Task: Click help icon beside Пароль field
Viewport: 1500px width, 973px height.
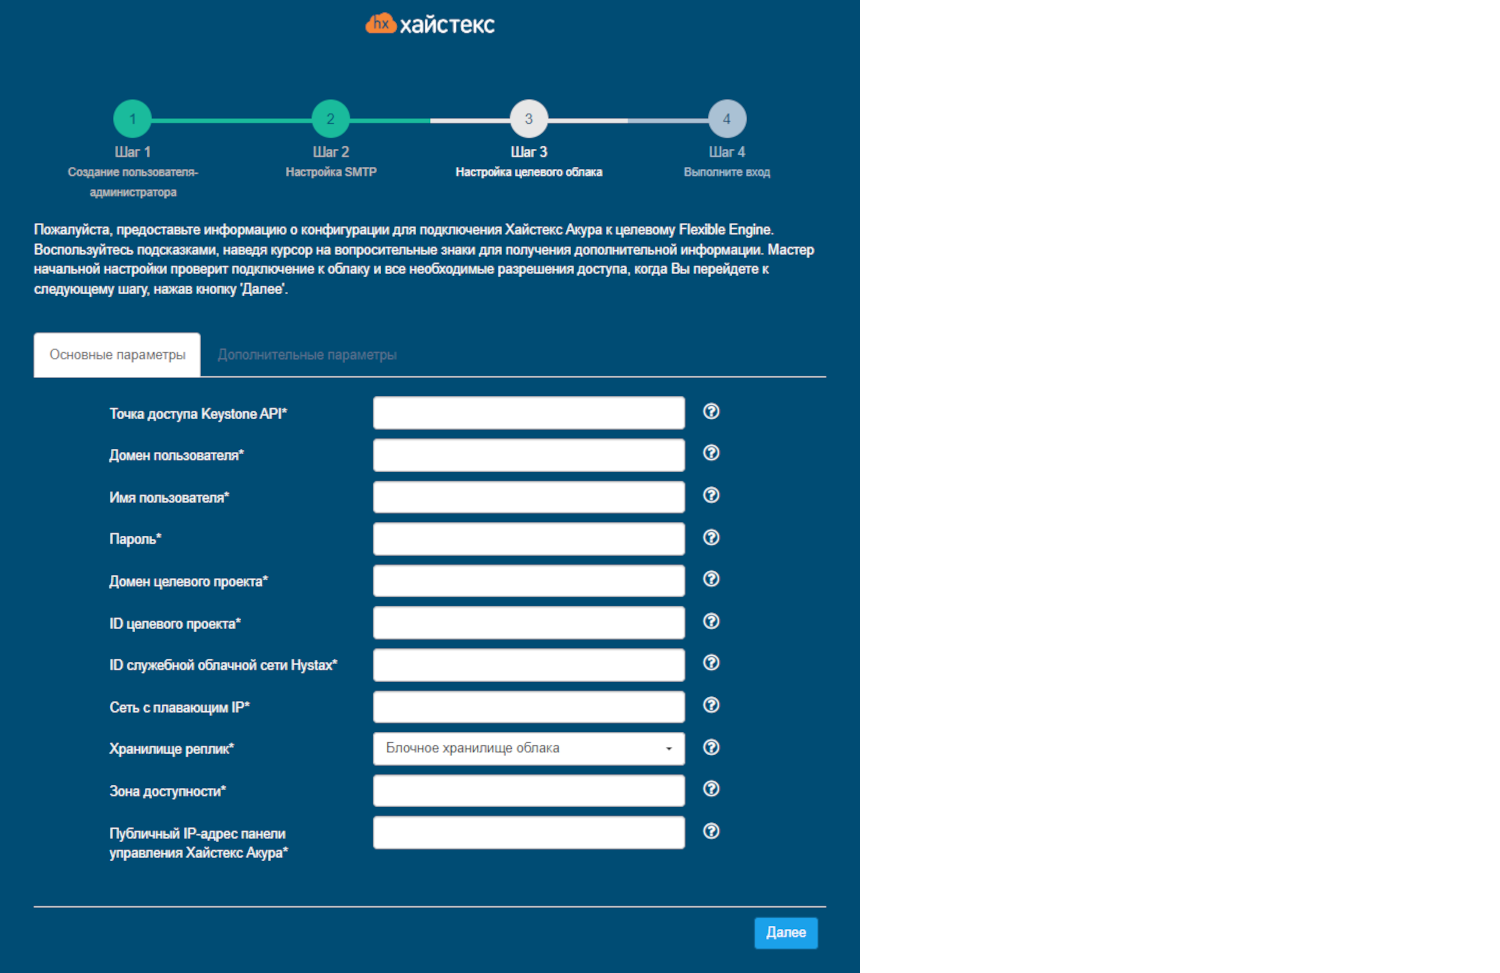Action: 711,538
